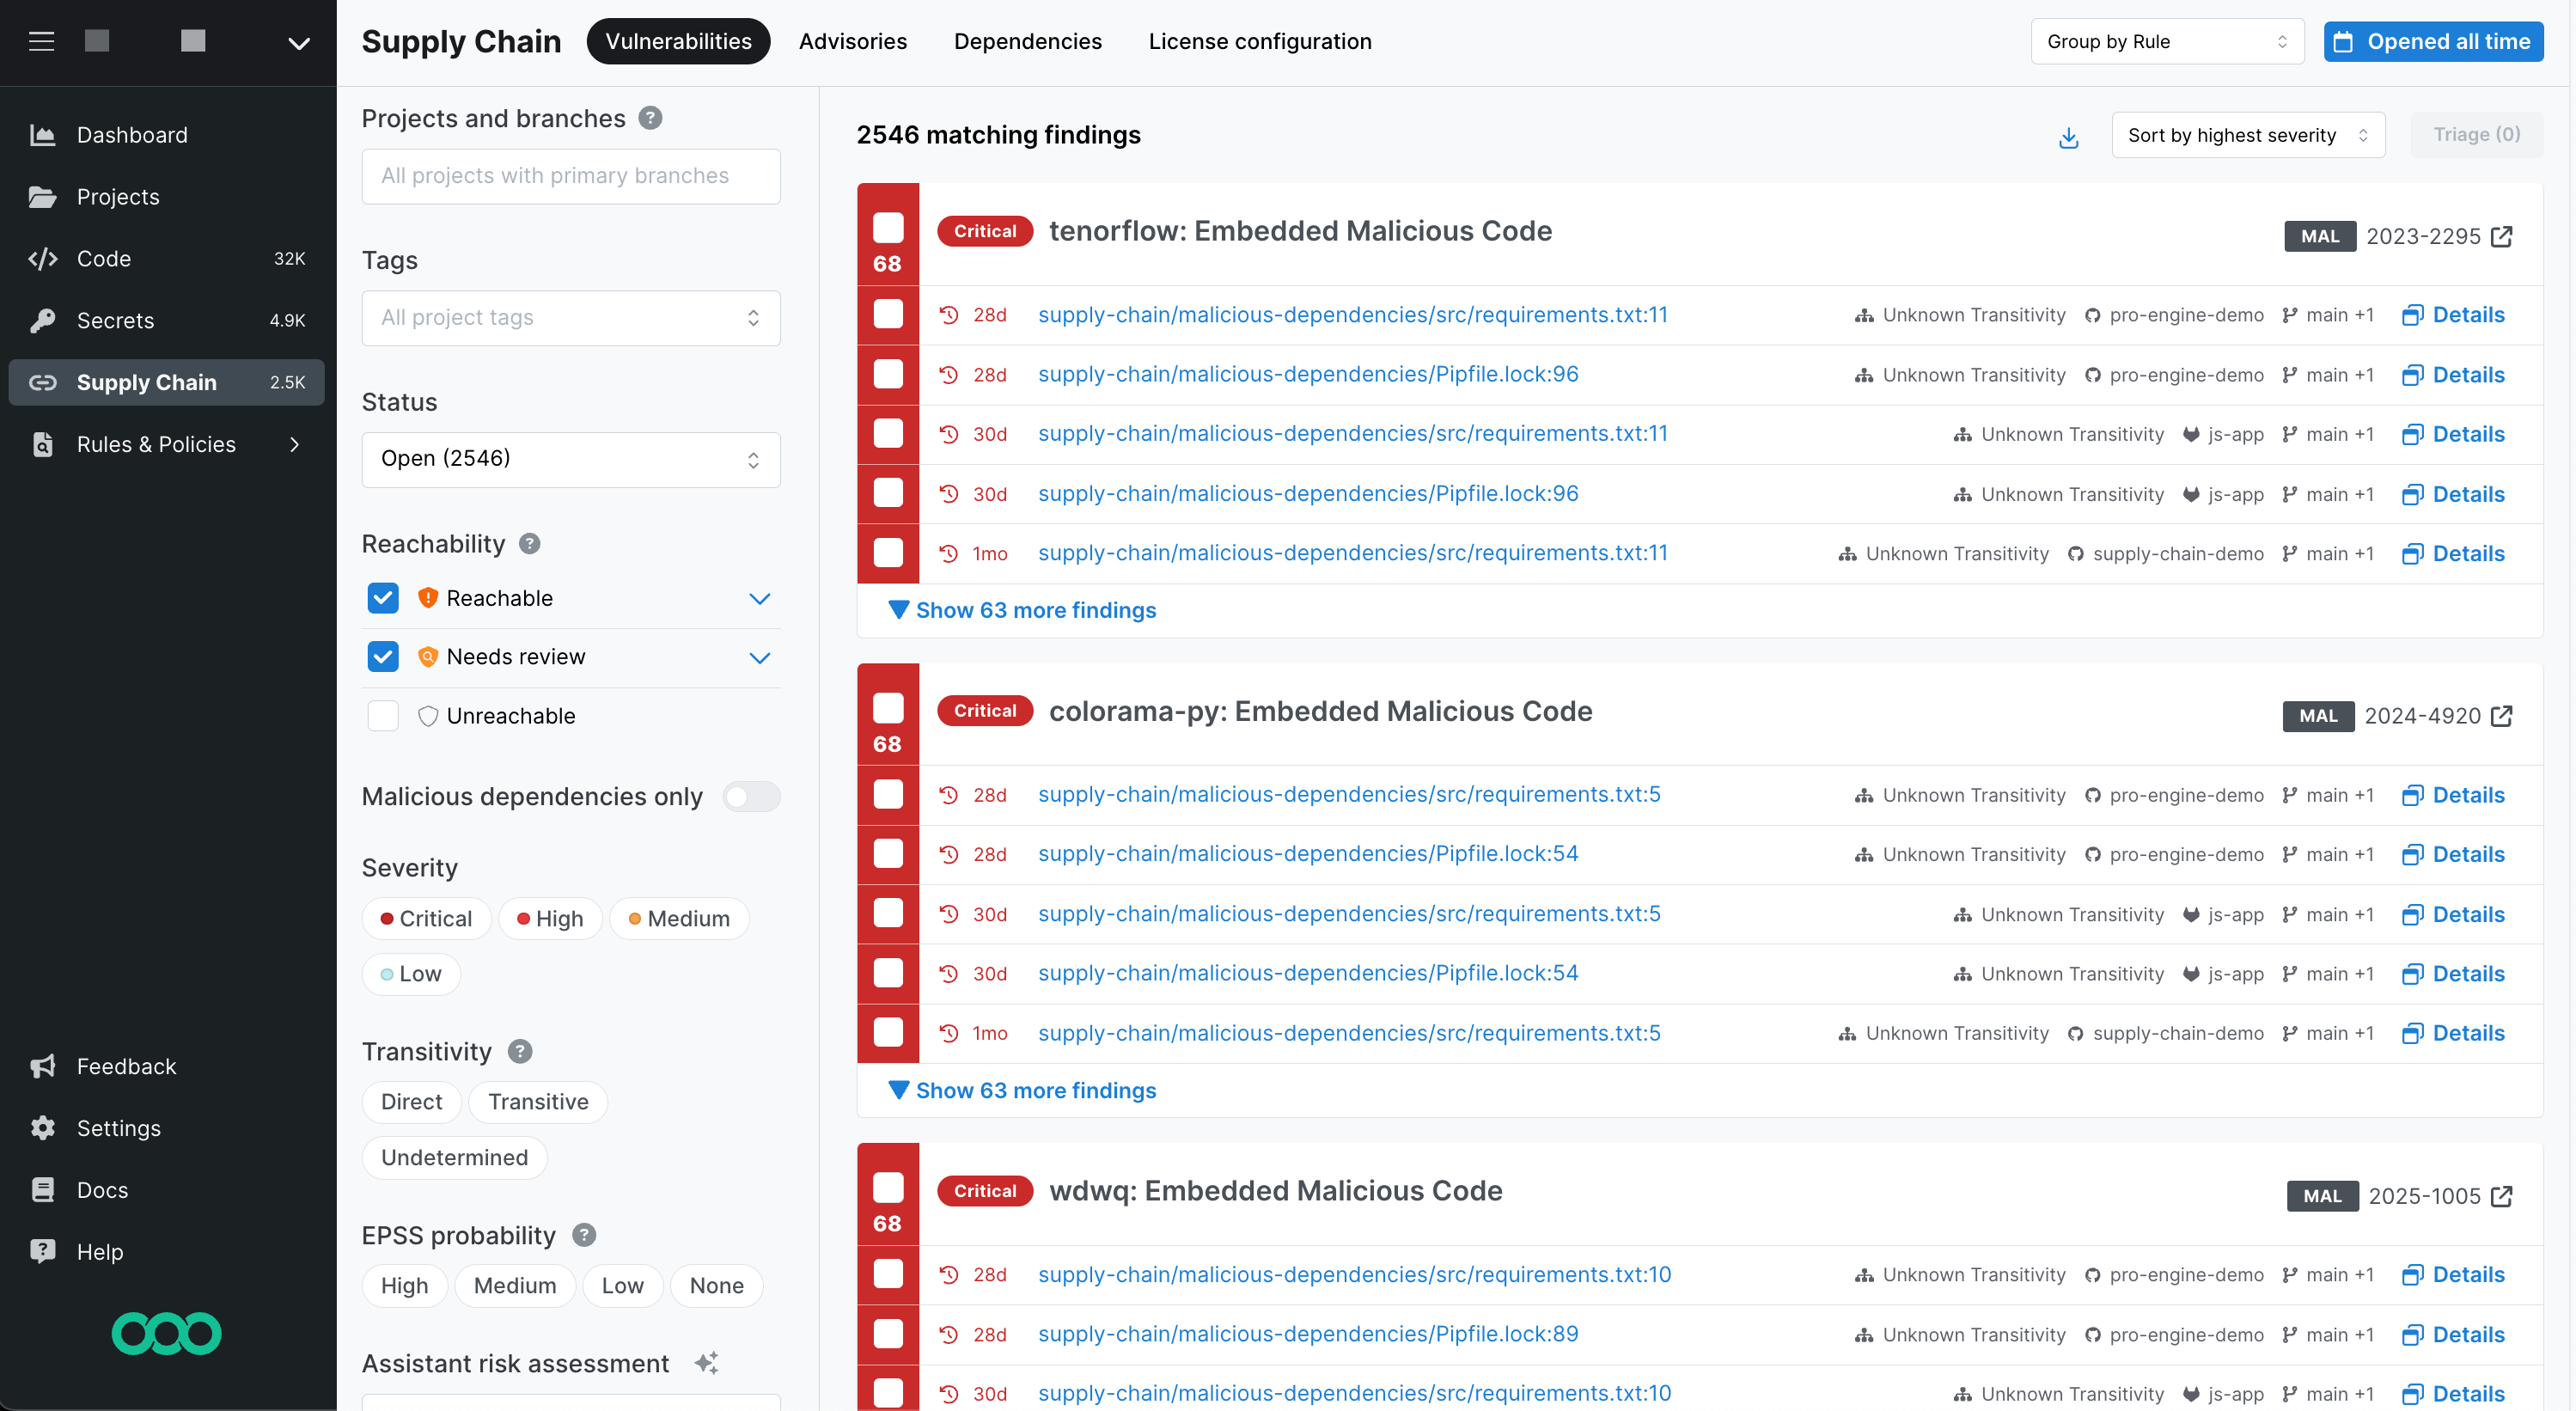Uncheck the Reachable filter checkbox
The width and height of the screenshot is (2576, 1411).
pos(382,597)
